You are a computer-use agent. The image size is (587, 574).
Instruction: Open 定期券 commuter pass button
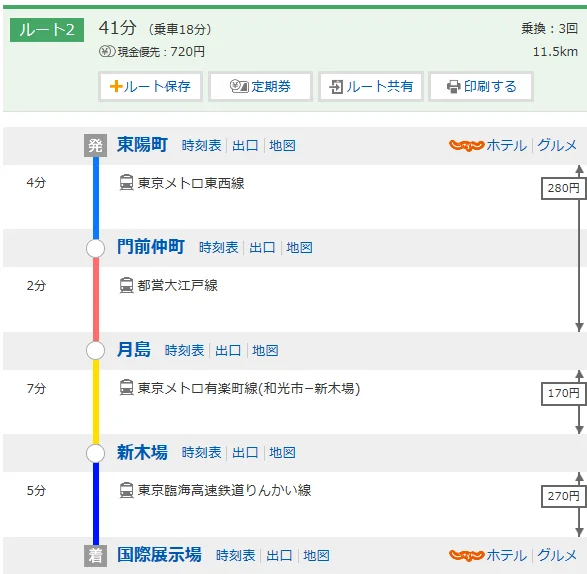point(260,86)
